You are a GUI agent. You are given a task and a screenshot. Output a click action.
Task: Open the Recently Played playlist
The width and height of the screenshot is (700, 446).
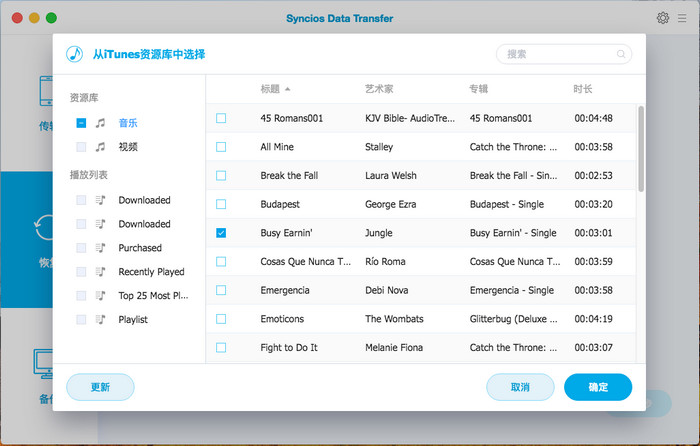tap(151, 271)
